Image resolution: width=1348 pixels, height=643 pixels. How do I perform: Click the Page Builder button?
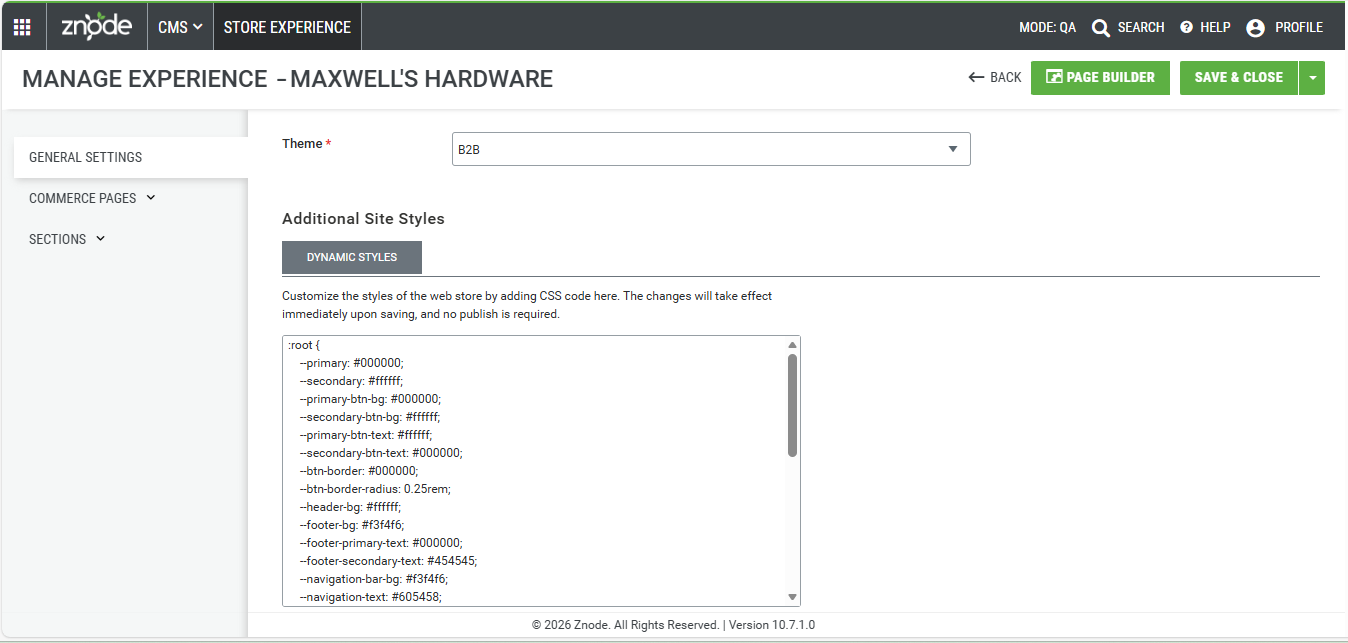(1100, 78)
